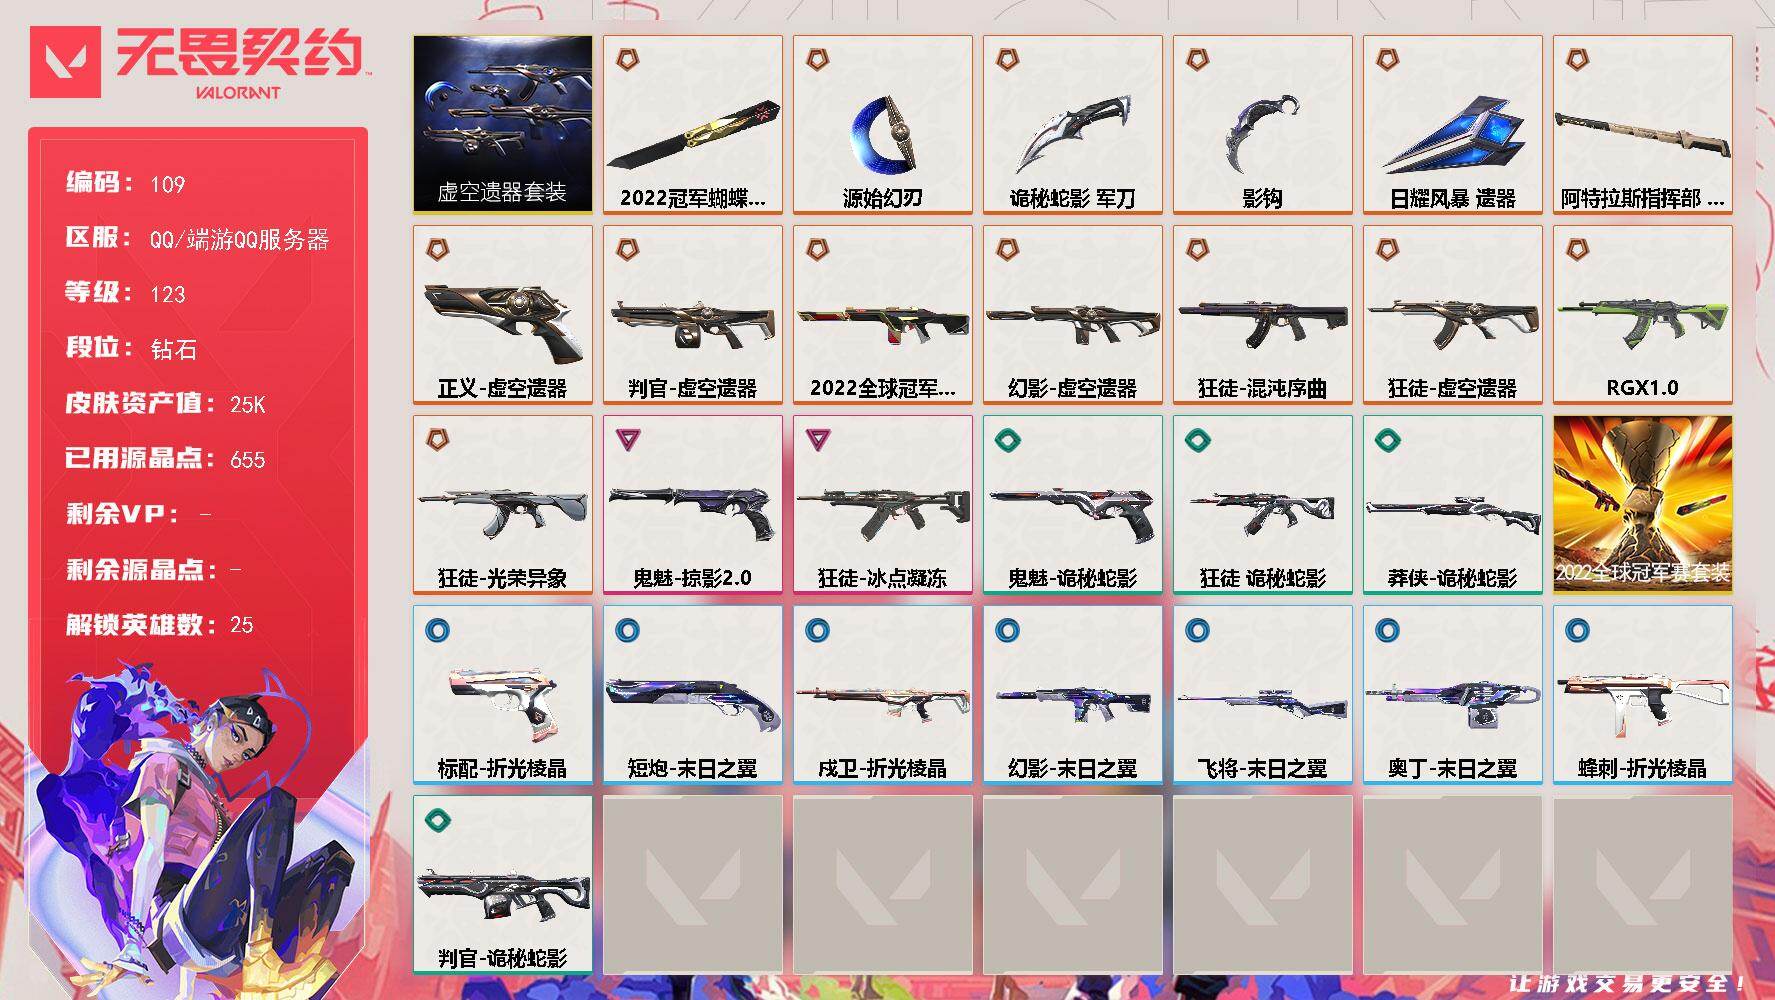Select the 飞将-末日之翼 marshal skin
The height and width of the screenshot is (1000, 1775).
tap(1263, 694)
